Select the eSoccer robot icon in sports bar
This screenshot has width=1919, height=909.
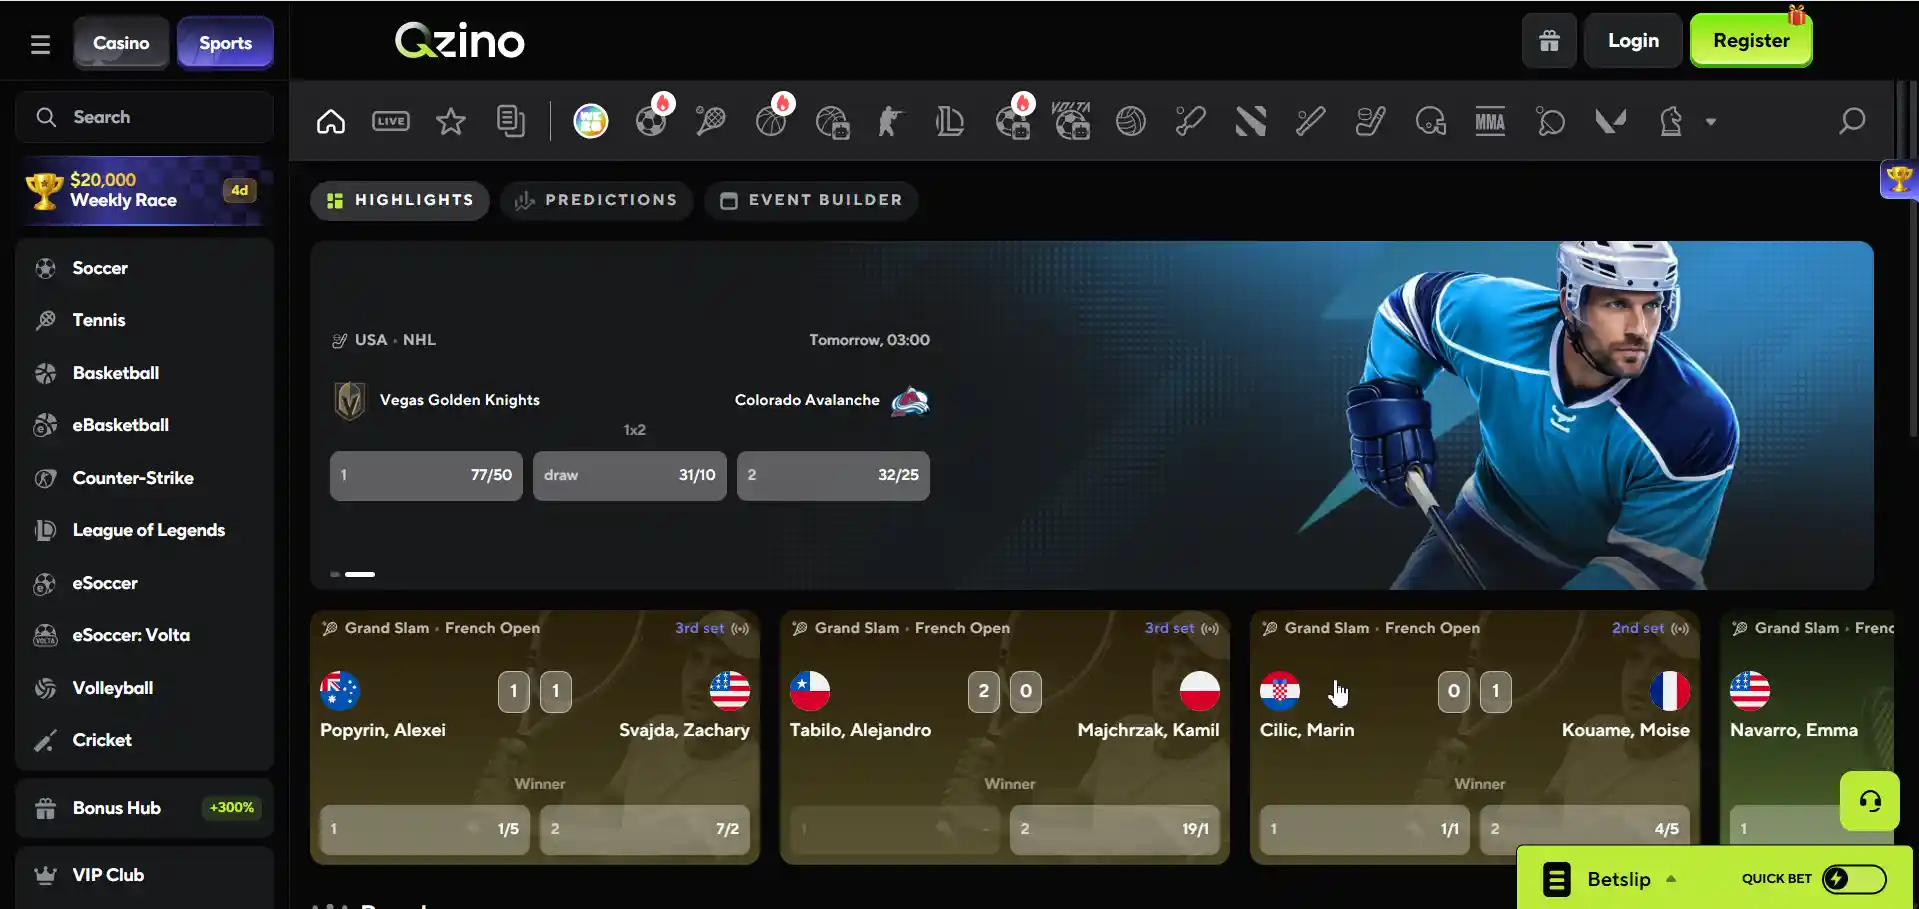(x=1012, y=122)
